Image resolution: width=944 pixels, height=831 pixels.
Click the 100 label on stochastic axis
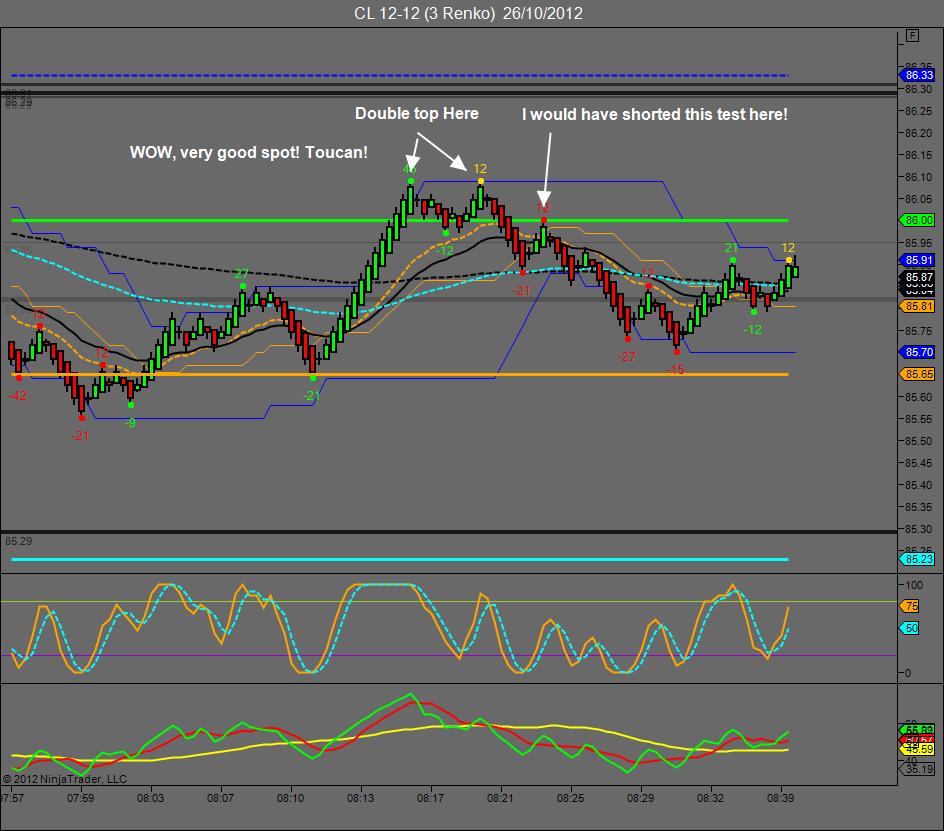(914, 585)
